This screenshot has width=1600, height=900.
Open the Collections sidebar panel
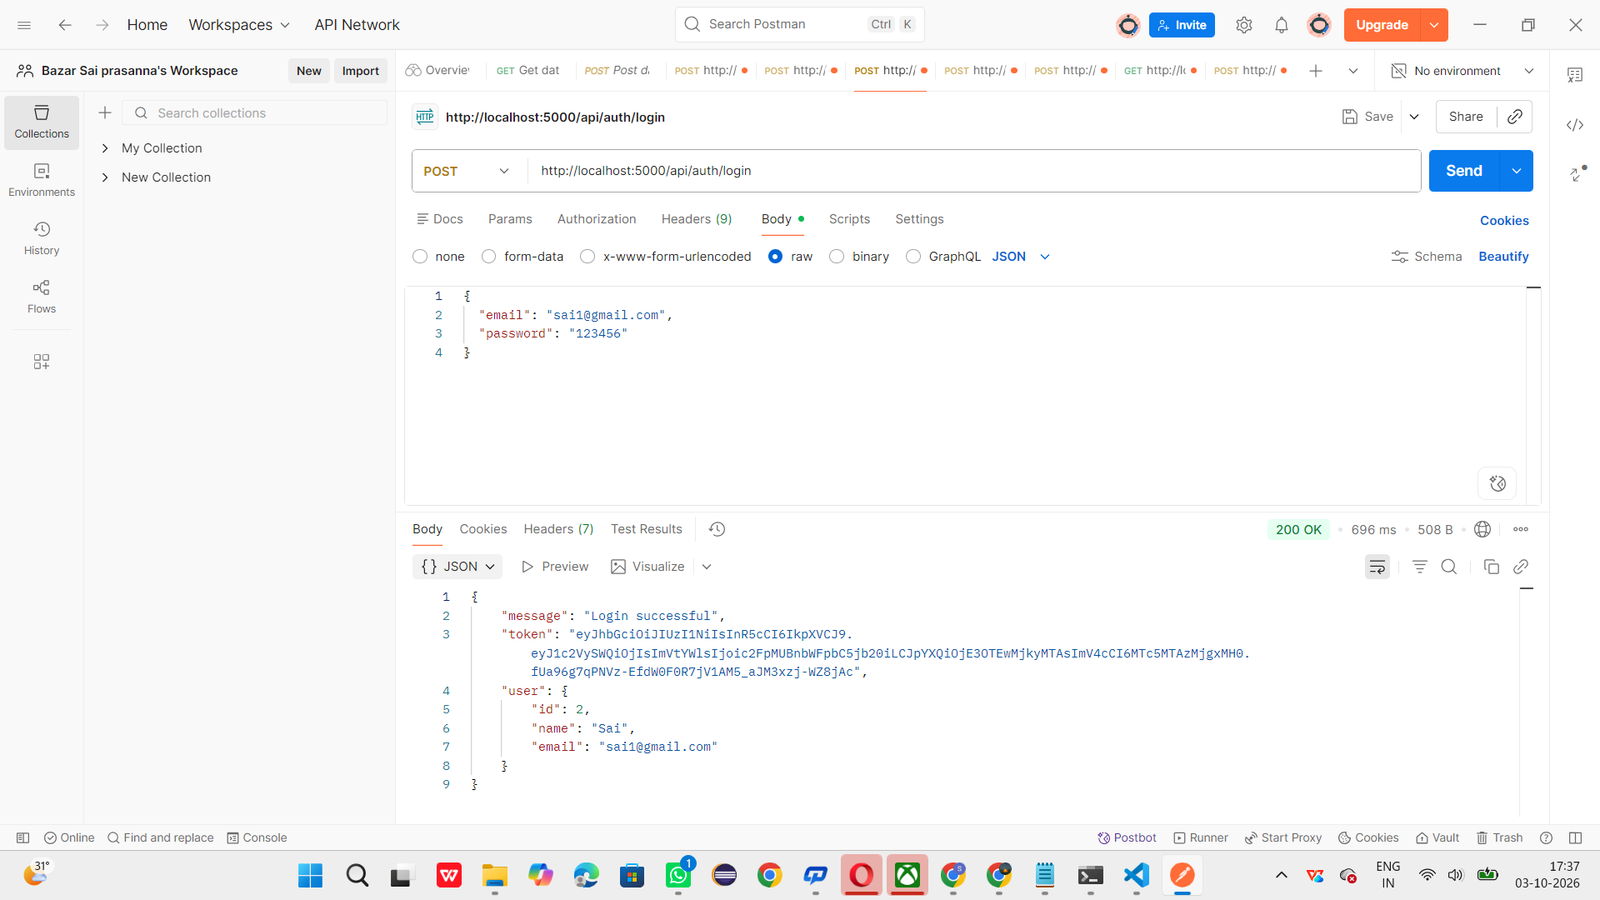tap(41, 122)
